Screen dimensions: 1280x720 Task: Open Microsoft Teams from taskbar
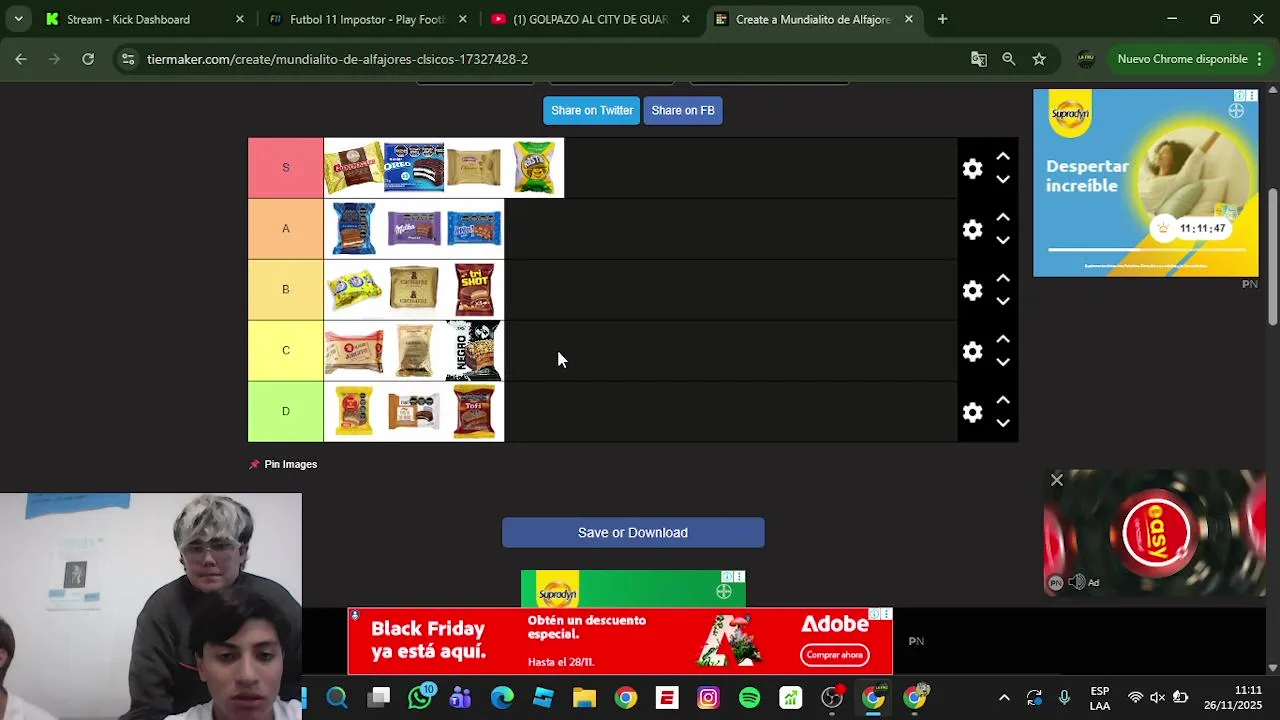461,698
